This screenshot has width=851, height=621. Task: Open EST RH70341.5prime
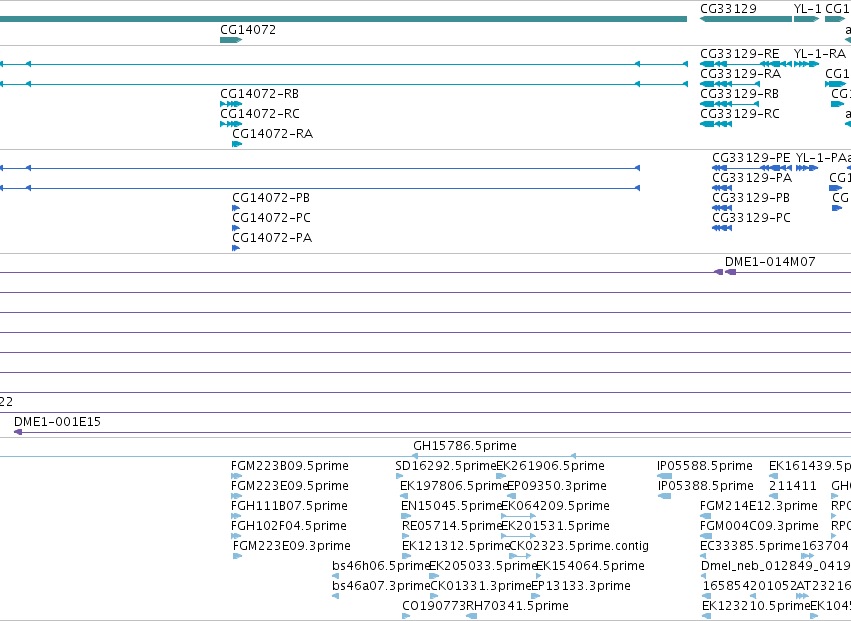517,606
